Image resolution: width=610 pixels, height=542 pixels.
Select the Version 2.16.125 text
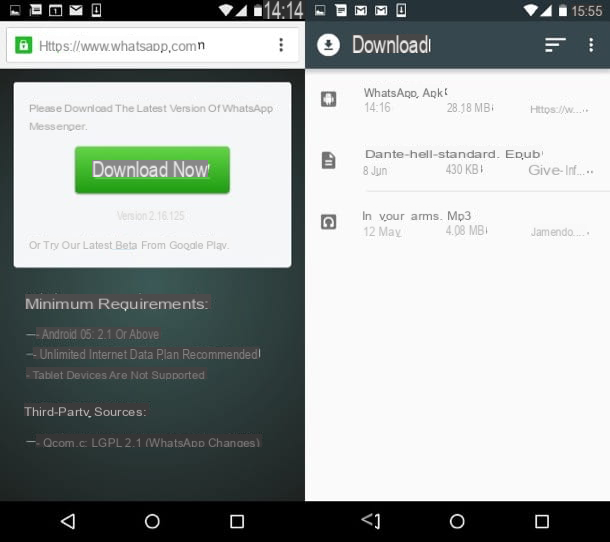coord(151,216)
